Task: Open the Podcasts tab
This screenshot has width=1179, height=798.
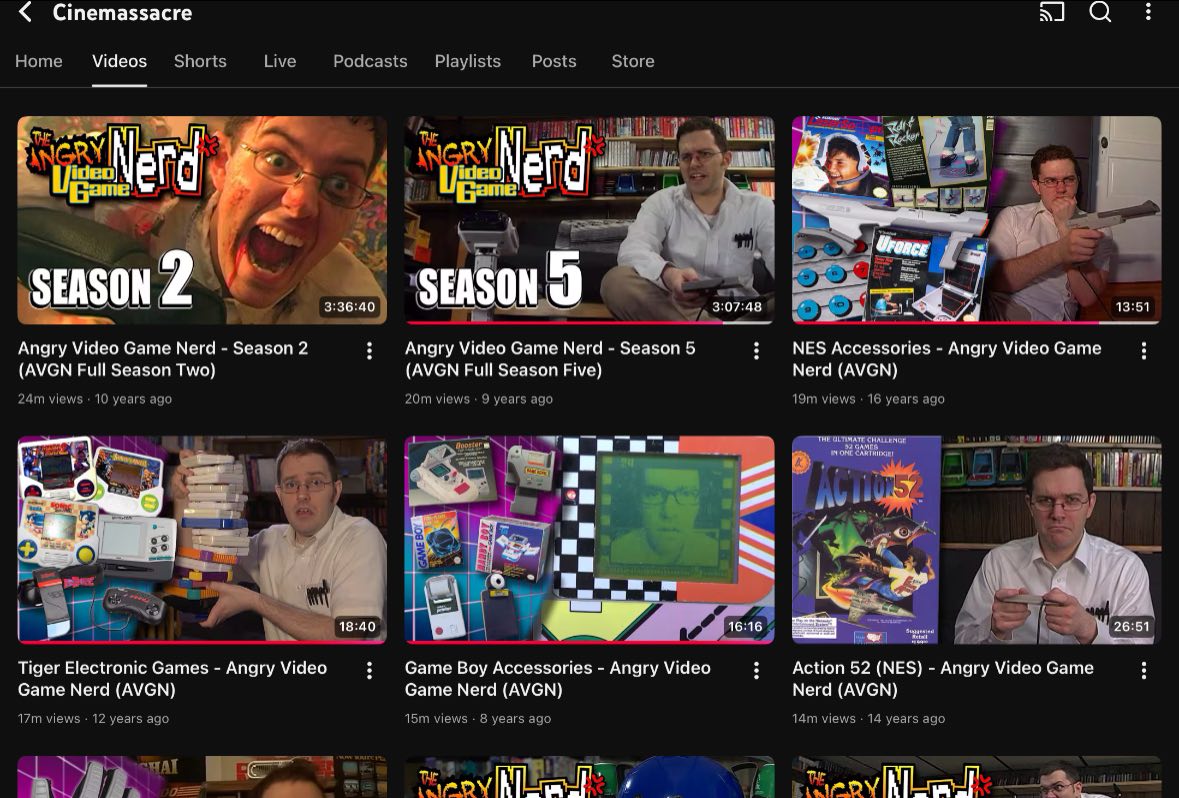Action: pyautogui.click(x=370, y=61)
